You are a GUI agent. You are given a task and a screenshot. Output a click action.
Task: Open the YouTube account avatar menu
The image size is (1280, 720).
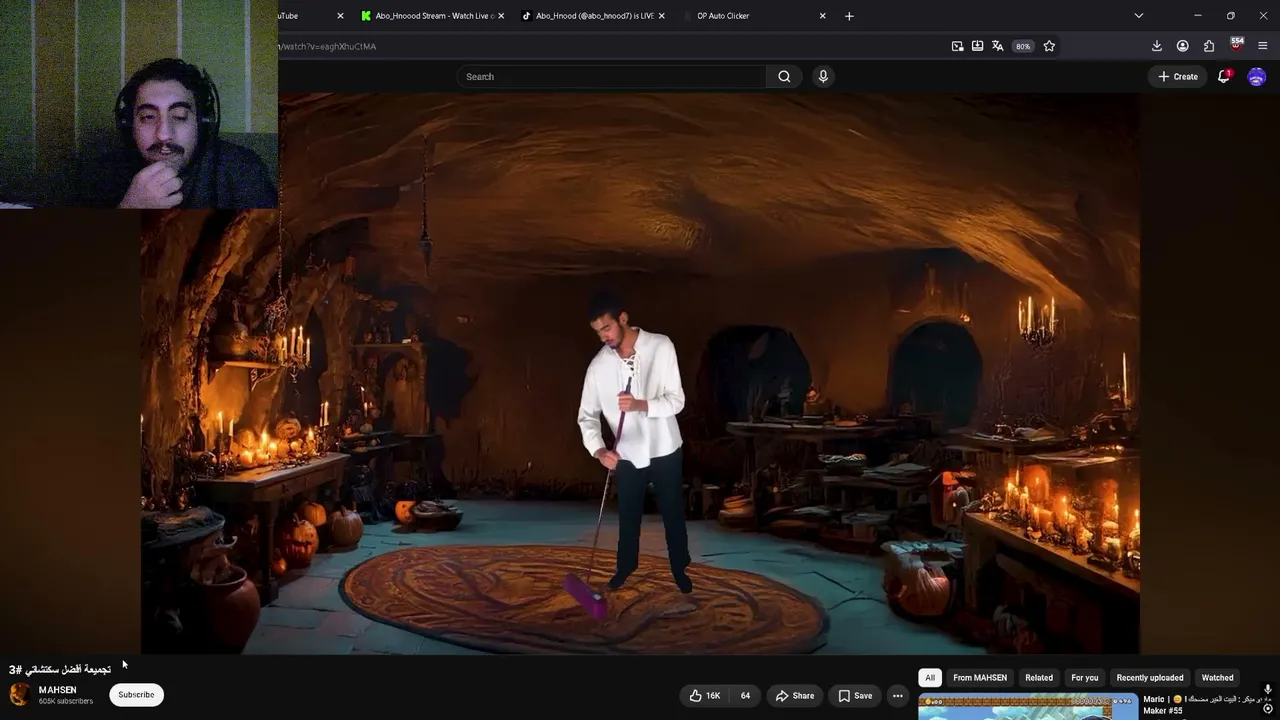point(1257,77)
